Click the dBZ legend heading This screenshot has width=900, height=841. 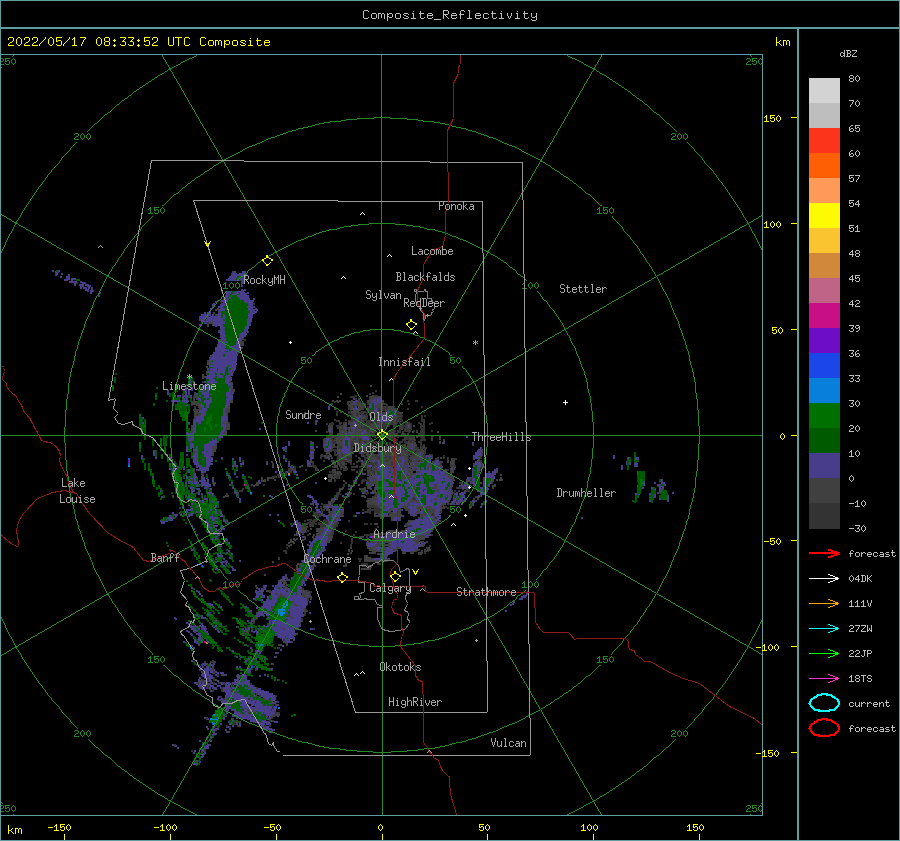coord(848,53)
